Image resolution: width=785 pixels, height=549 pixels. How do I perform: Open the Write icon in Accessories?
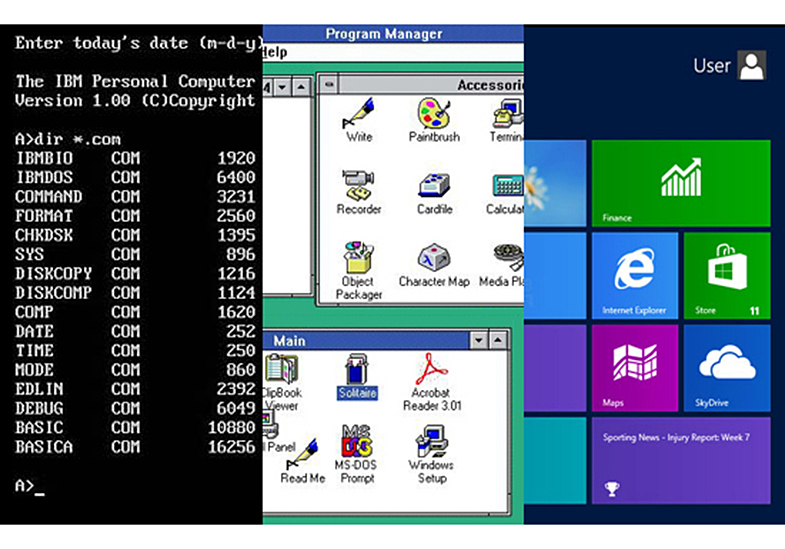click(358, 120)
